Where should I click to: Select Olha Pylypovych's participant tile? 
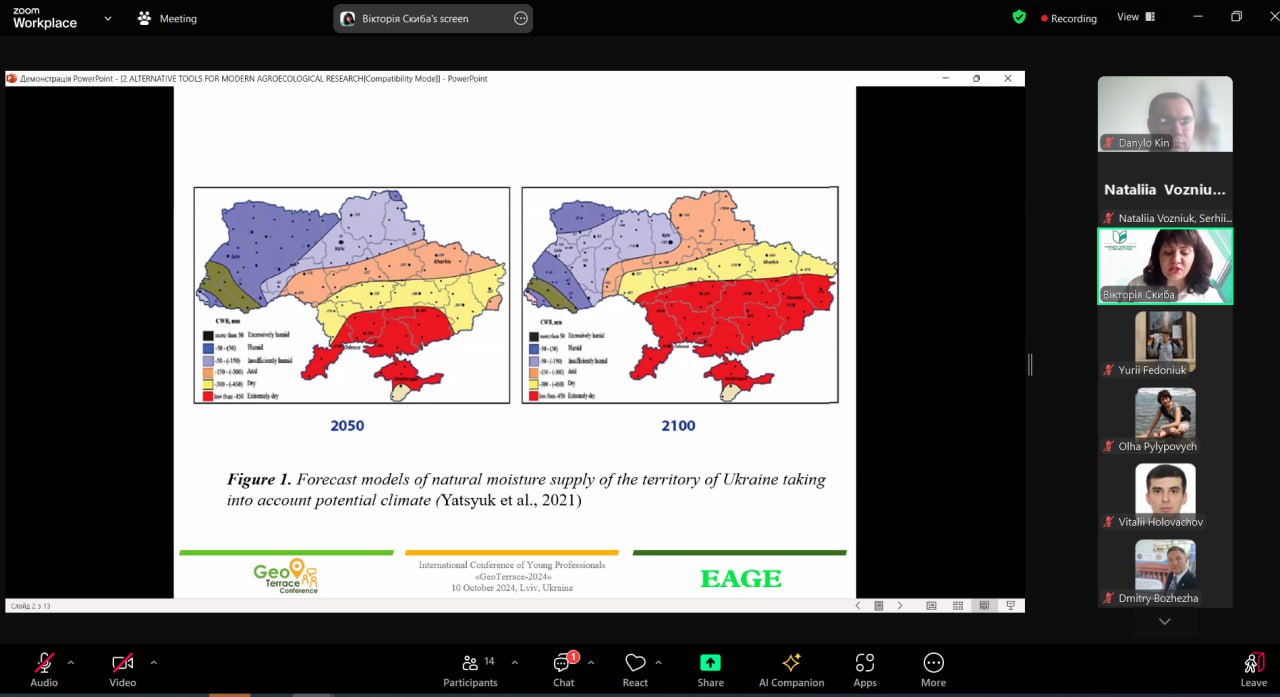(1165, 419)
